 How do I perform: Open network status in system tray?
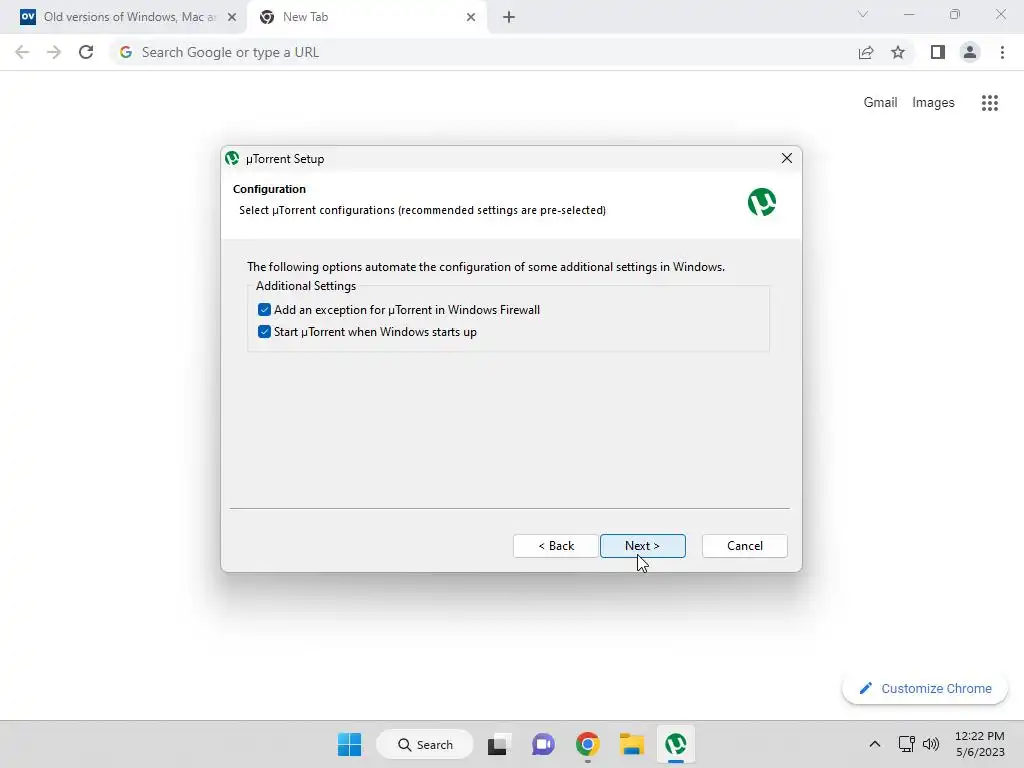(906, 744)
